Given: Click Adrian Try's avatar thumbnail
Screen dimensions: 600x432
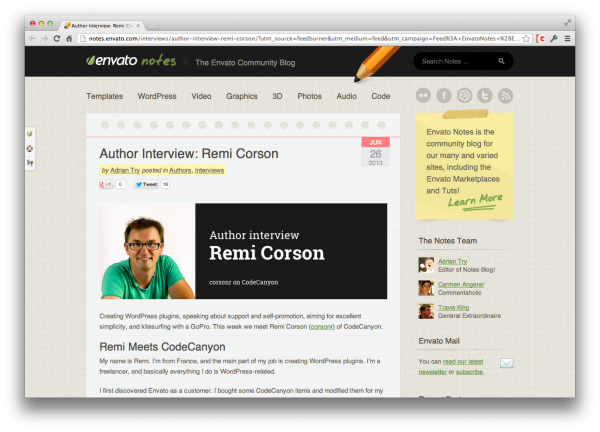Looking at the screenshot, I should point(426,265).
